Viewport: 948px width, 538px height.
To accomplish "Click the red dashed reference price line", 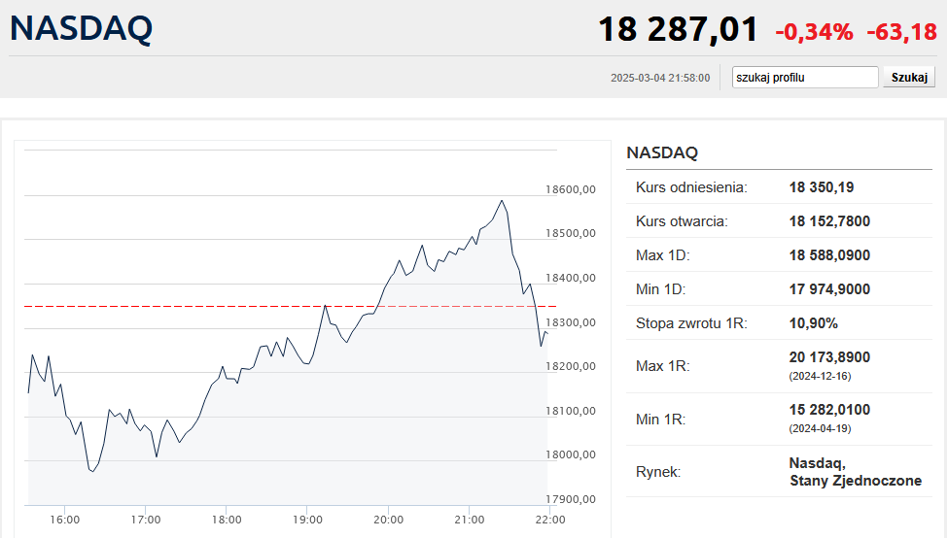I will point(290,306).
